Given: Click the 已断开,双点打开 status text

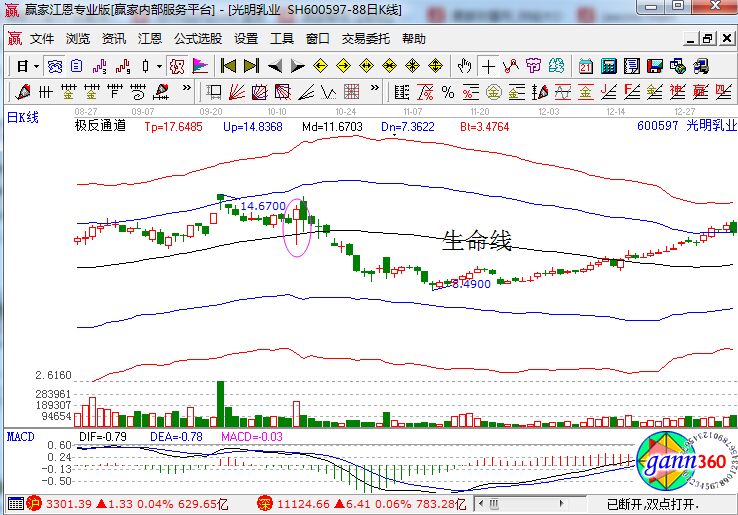Looking at the screenshot, I should point(651,503).
